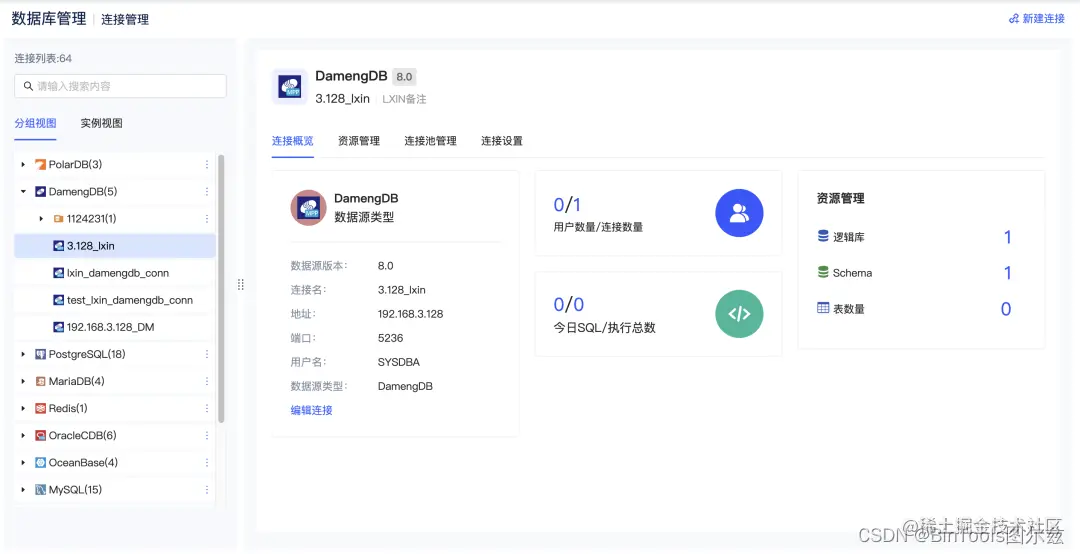Click the 逻辑库 count value 1
1080x554 pixels.
click(1008, 238)
